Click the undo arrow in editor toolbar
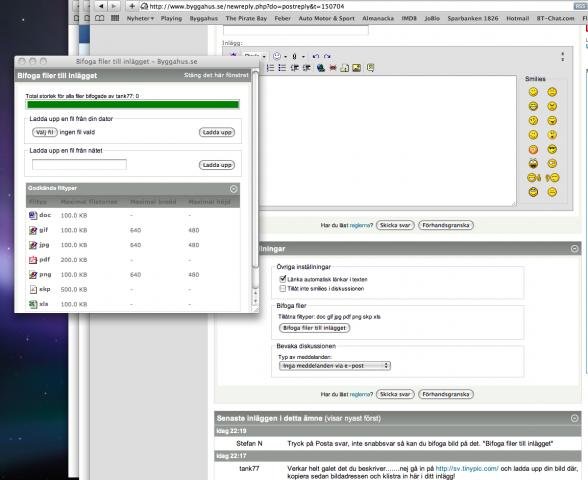The height and width of the screenshot is (480, 588). pyautogui.click(x=315, y=57)
